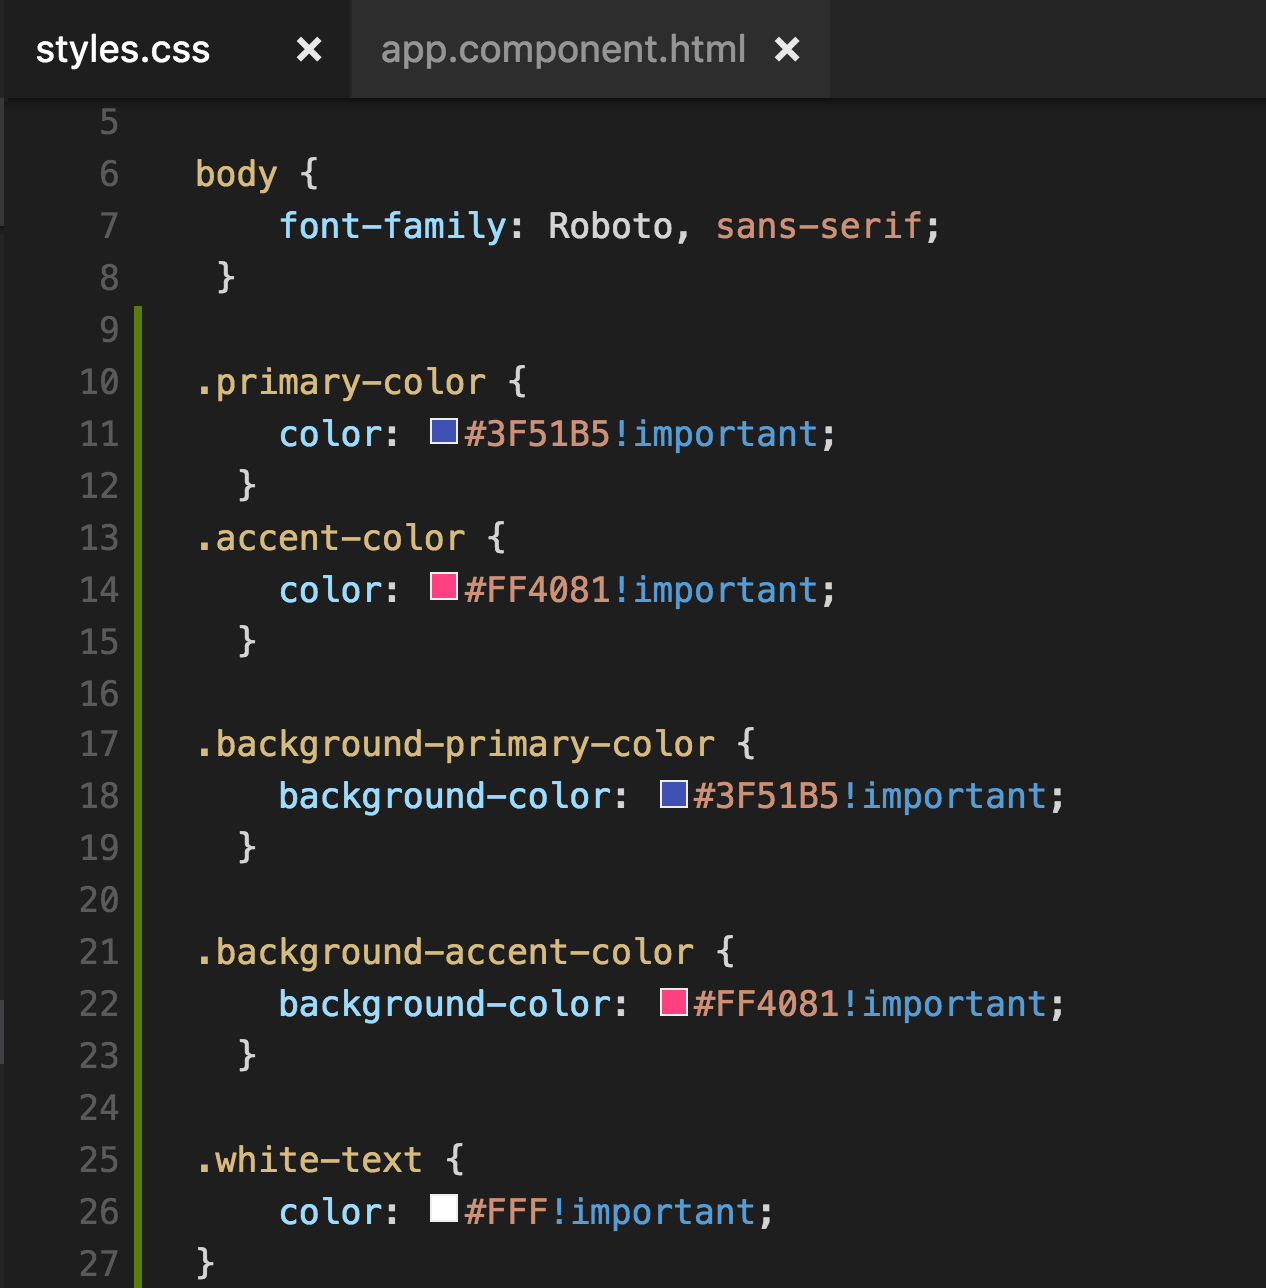
Task: Click the color property on line 14
Action: coord(330,590)
